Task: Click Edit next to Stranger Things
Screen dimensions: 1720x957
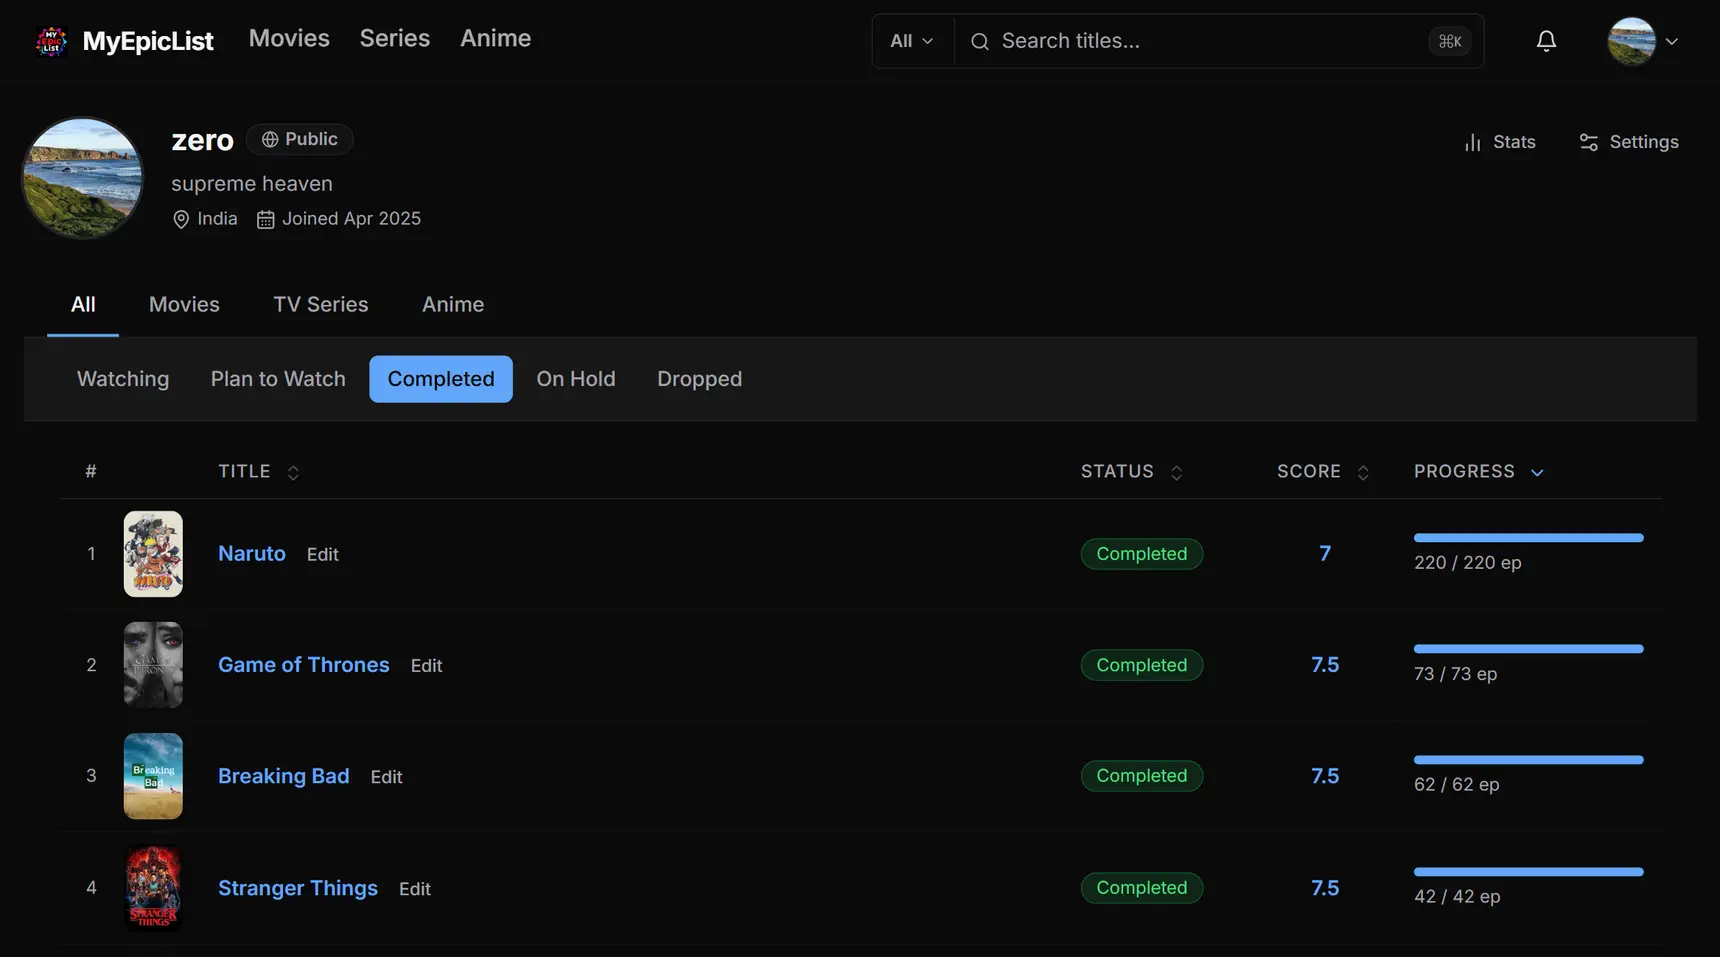Action: click(415, 889)
